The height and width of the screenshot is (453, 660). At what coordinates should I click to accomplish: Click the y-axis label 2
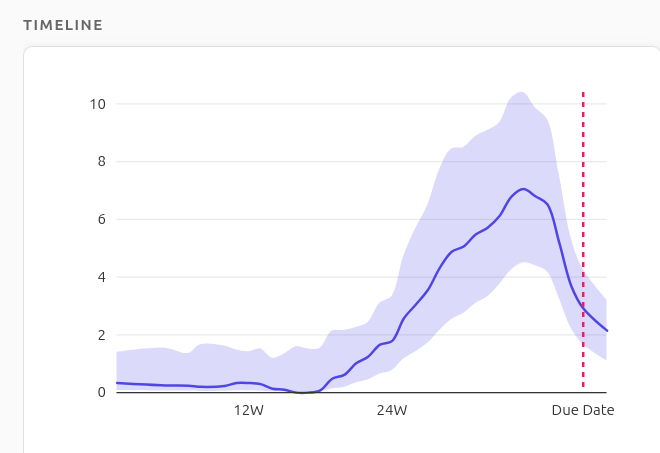click(x=101, y=335)
